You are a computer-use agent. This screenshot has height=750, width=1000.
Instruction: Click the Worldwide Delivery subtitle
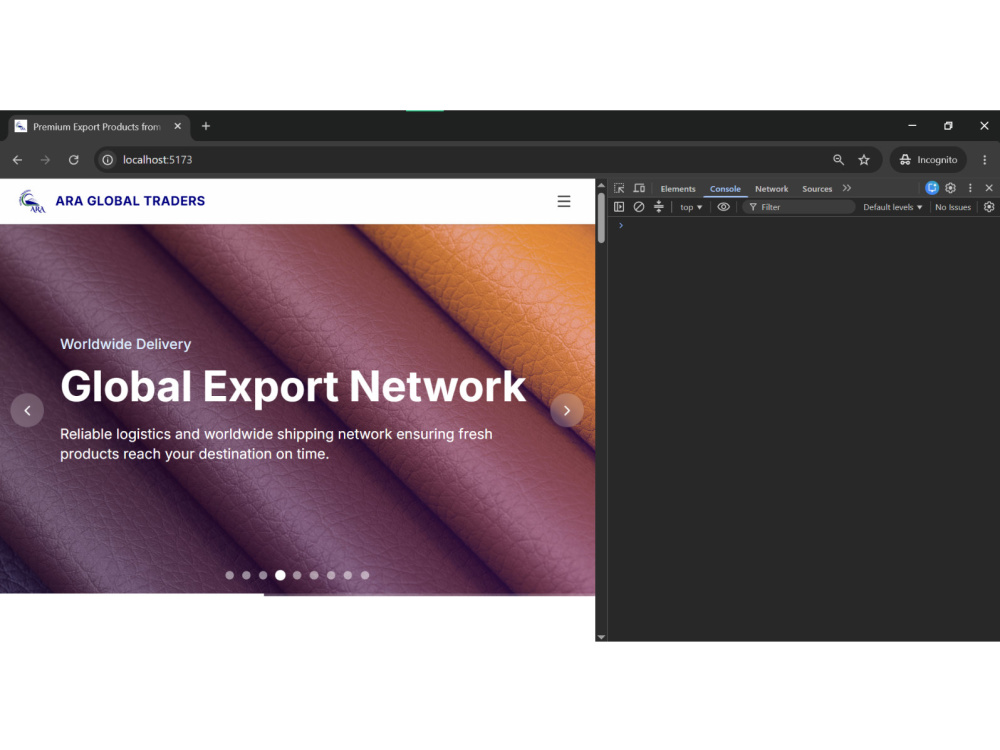126,344
